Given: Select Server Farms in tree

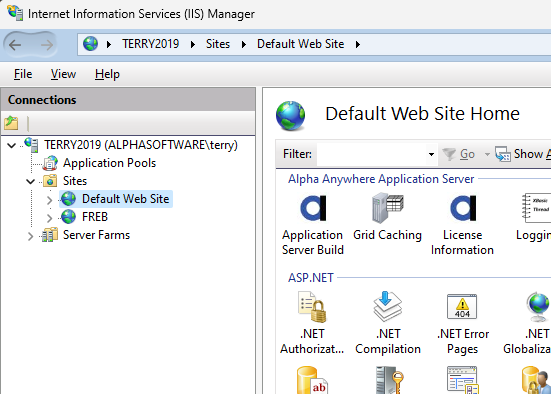Looking at the screenshot, I should 96,235.
